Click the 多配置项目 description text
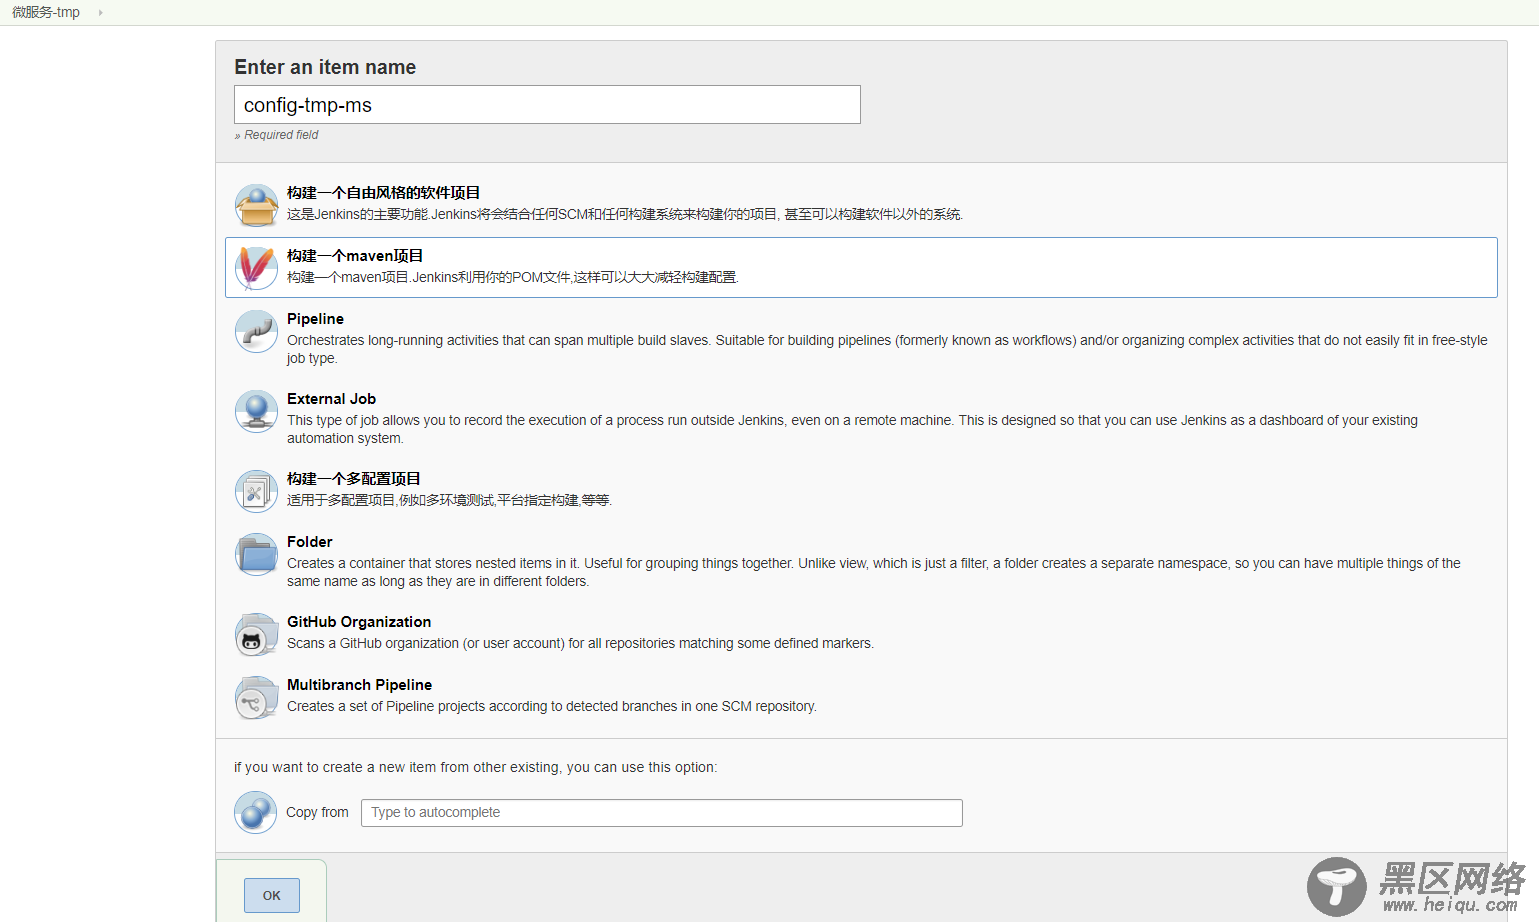 click(x=449, y=500)
